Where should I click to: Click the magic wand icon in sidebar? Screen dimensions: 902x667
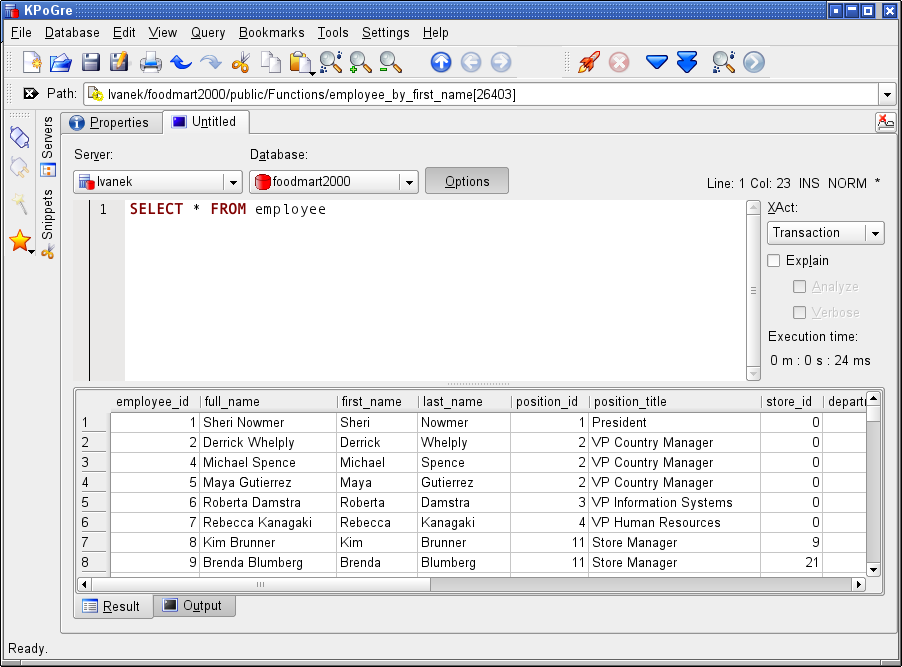(20, 204)
